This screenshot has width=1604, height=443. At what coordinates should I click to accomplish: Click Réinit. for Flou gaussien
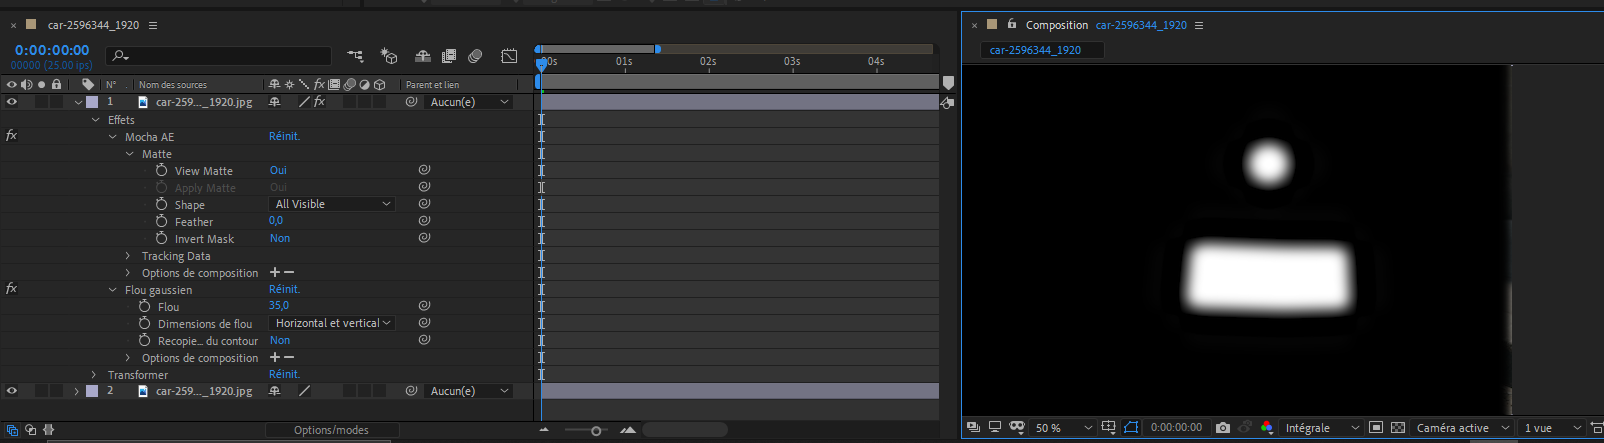pyautogui.click(x=284, y=289)
